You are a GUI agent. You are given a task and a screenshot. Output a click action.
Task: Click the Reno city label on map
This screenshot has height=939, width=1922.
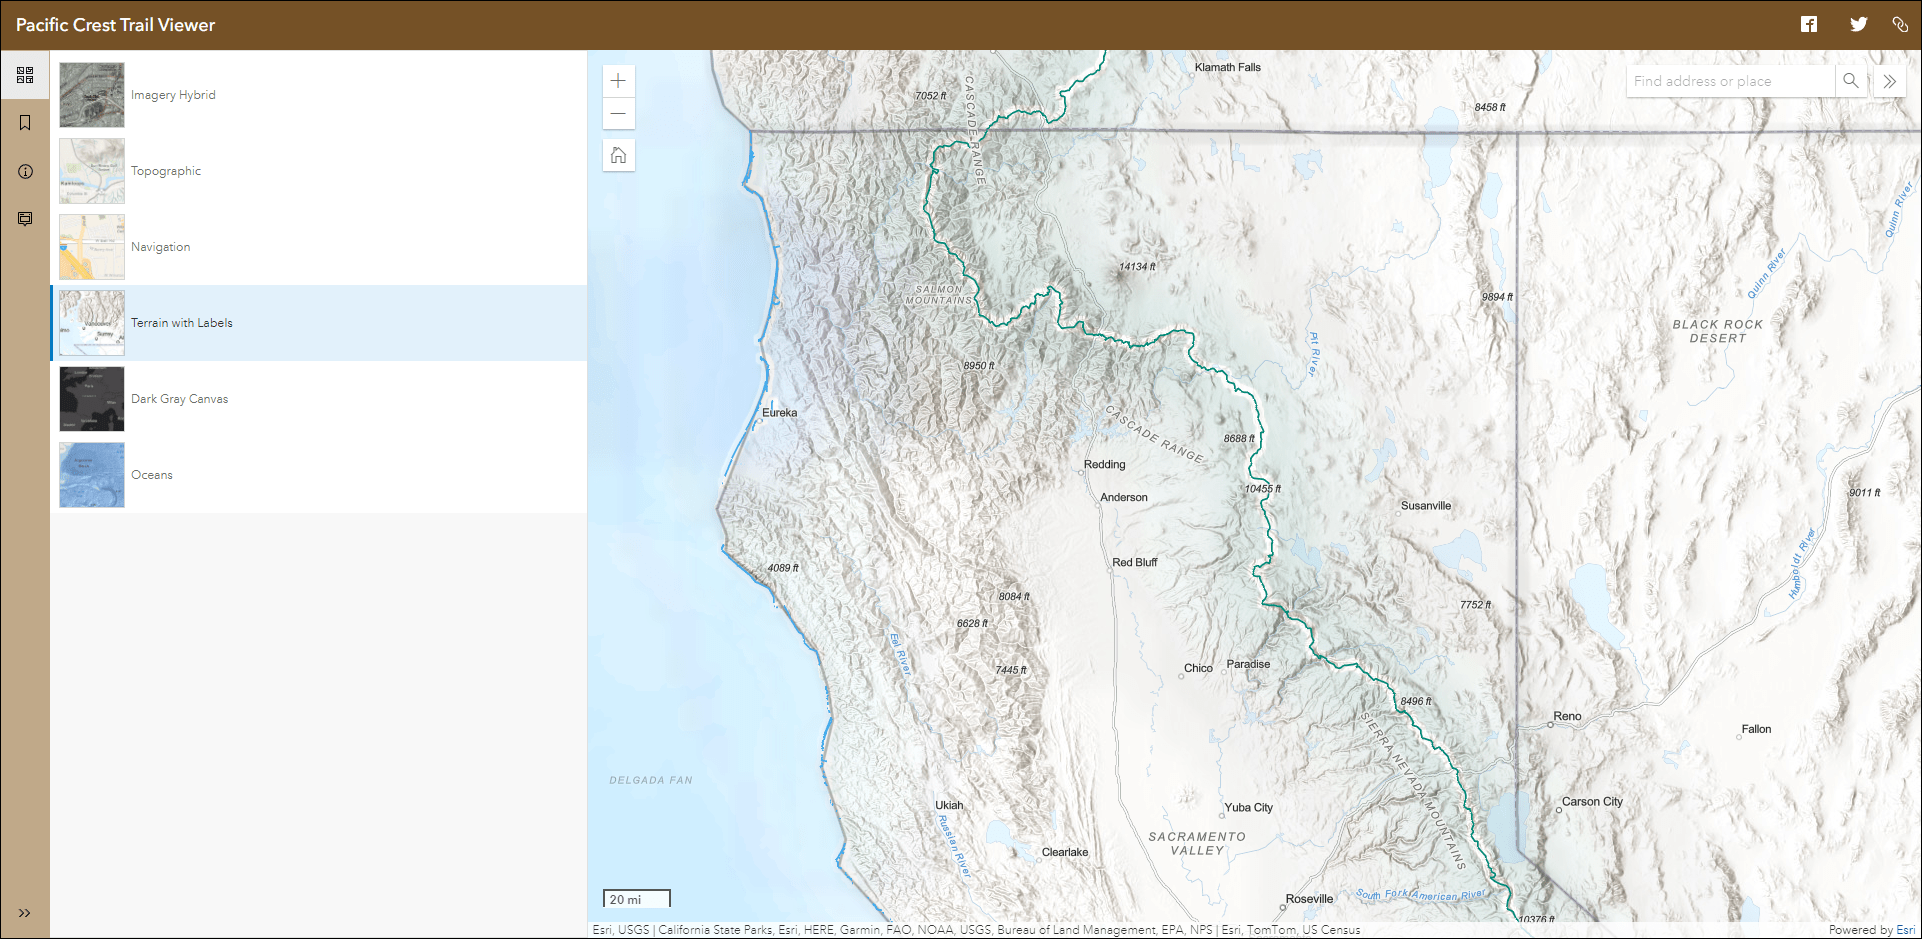point(1567,716)
